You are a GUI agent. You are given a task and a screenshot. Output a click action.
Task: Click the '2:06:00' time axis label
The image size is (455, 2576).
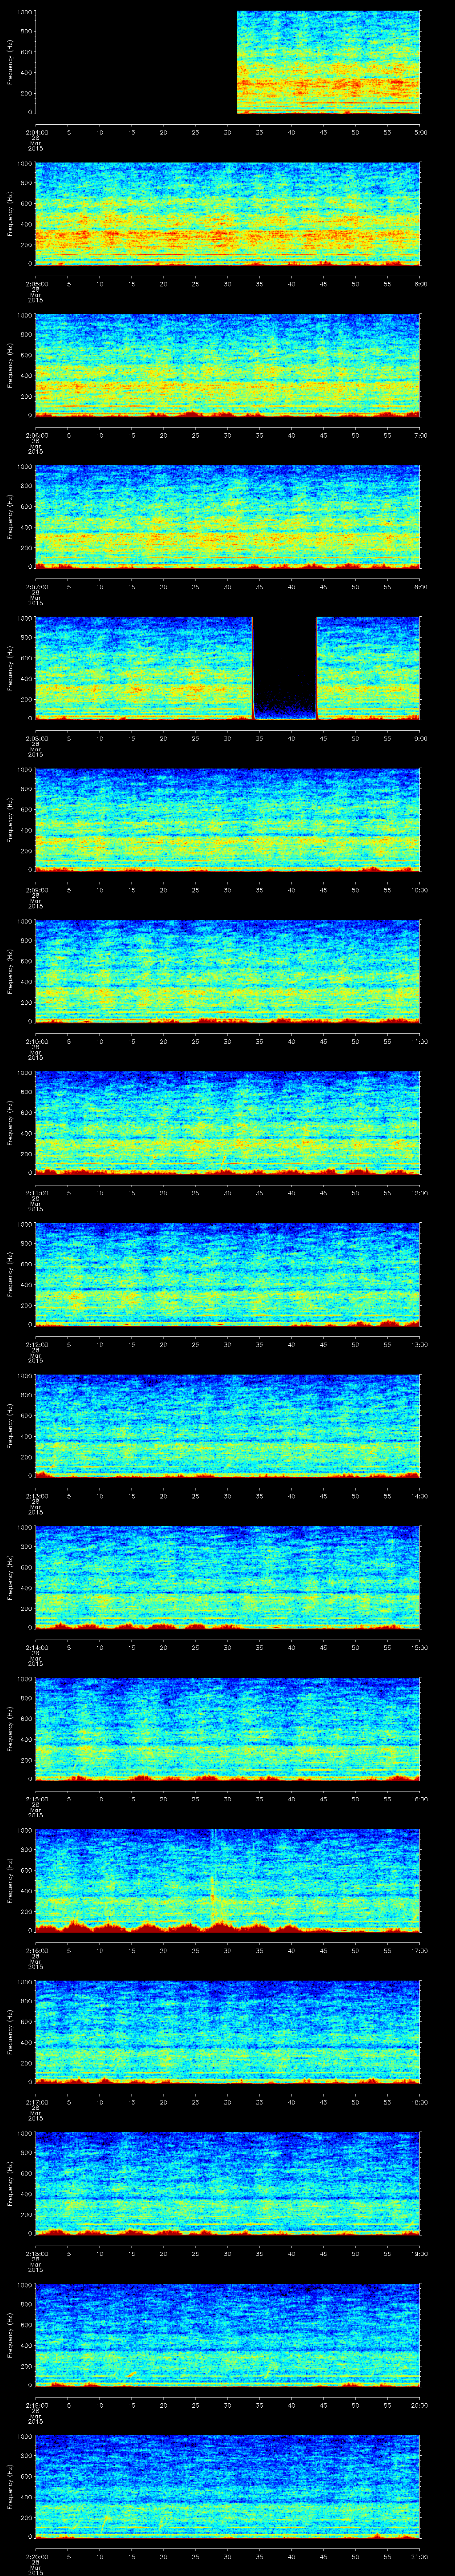pyautogui.click(x=36, y=435)
